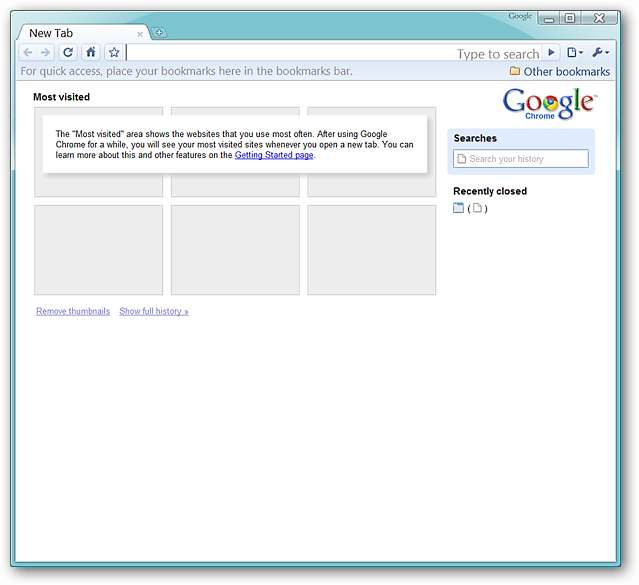
Task: Click the bookmarks bar hint text
Action: pos(186,71)
